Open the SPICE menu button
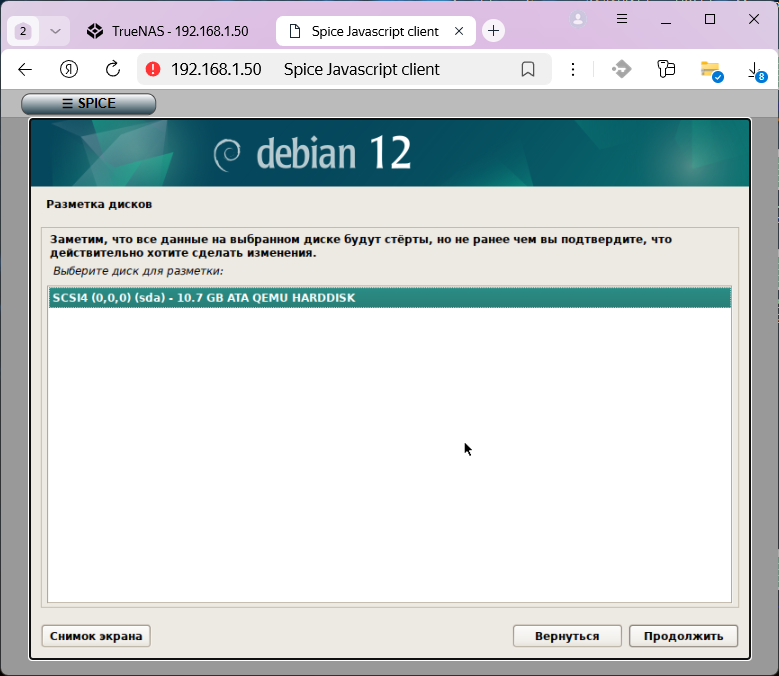Viewport: 779px width, 676px height. (88, 103)
